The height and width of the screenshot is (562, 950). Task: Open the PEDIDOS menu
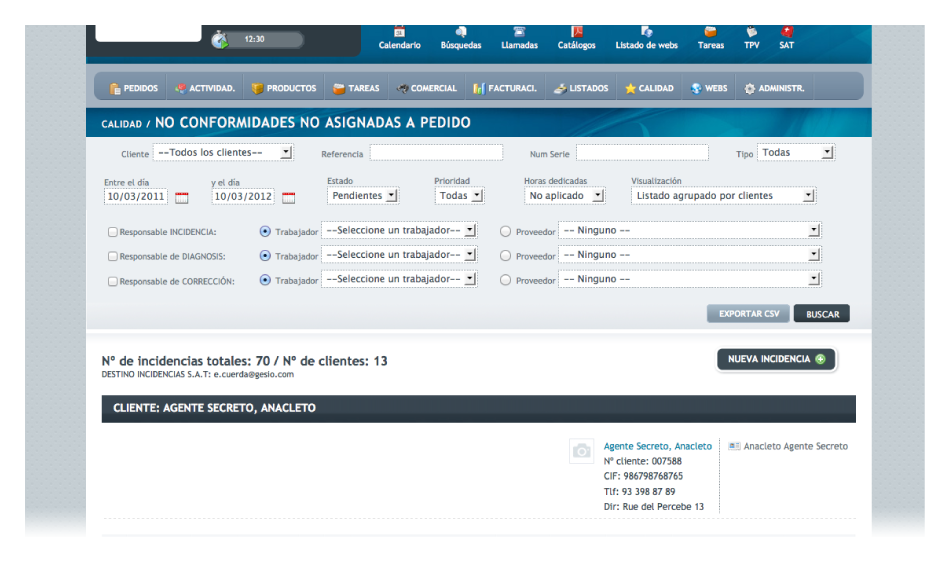coord(133,88)
